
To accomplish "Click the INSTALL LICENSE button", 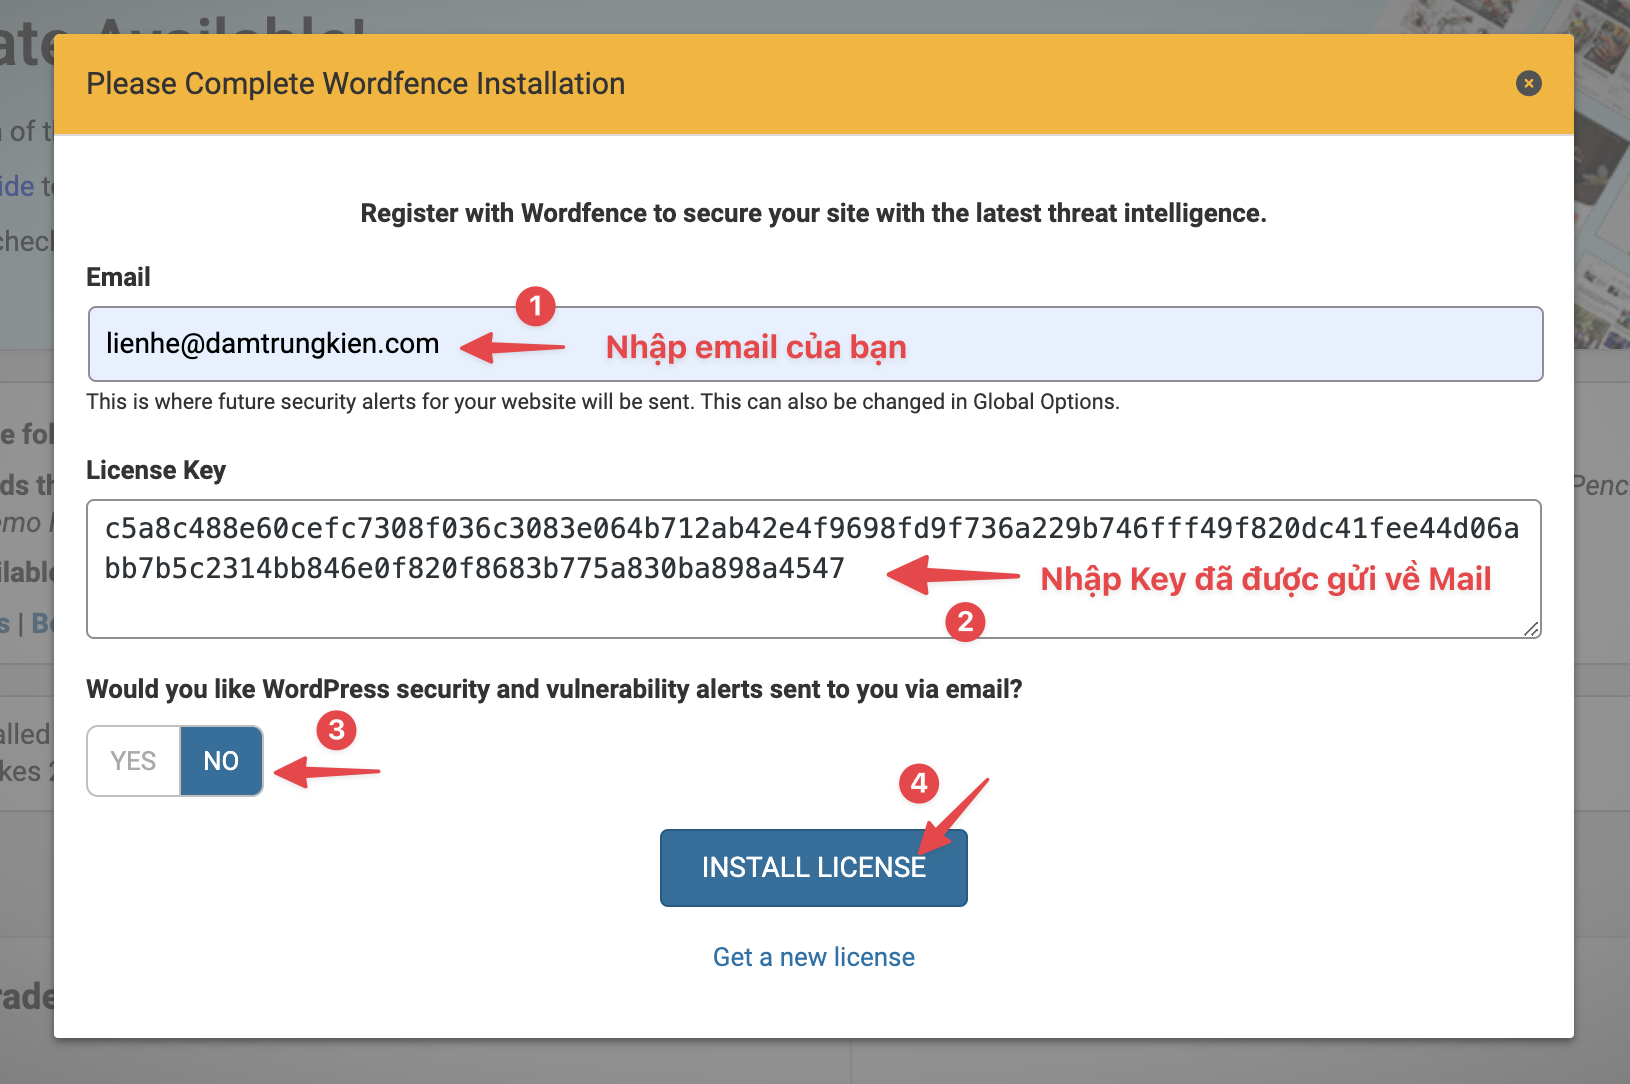I will pos(813,867).
